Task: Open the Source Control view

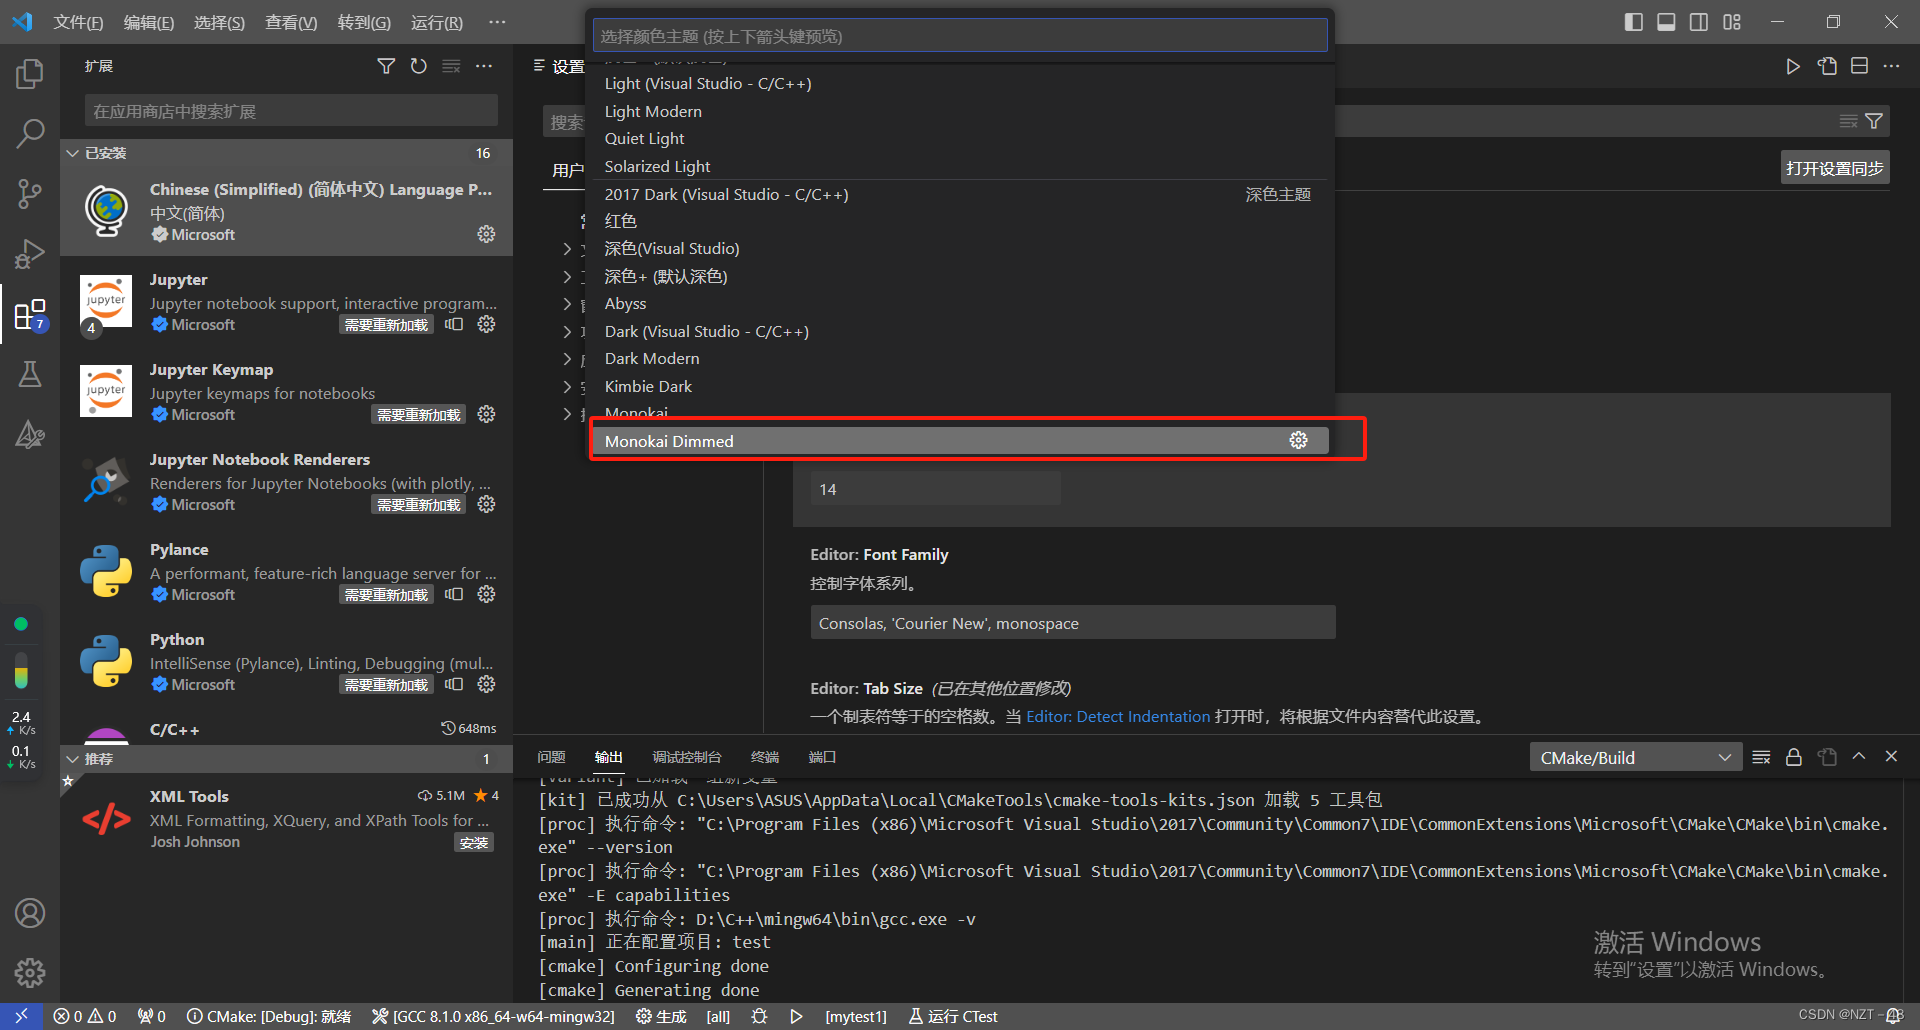Action: point(30,194)
